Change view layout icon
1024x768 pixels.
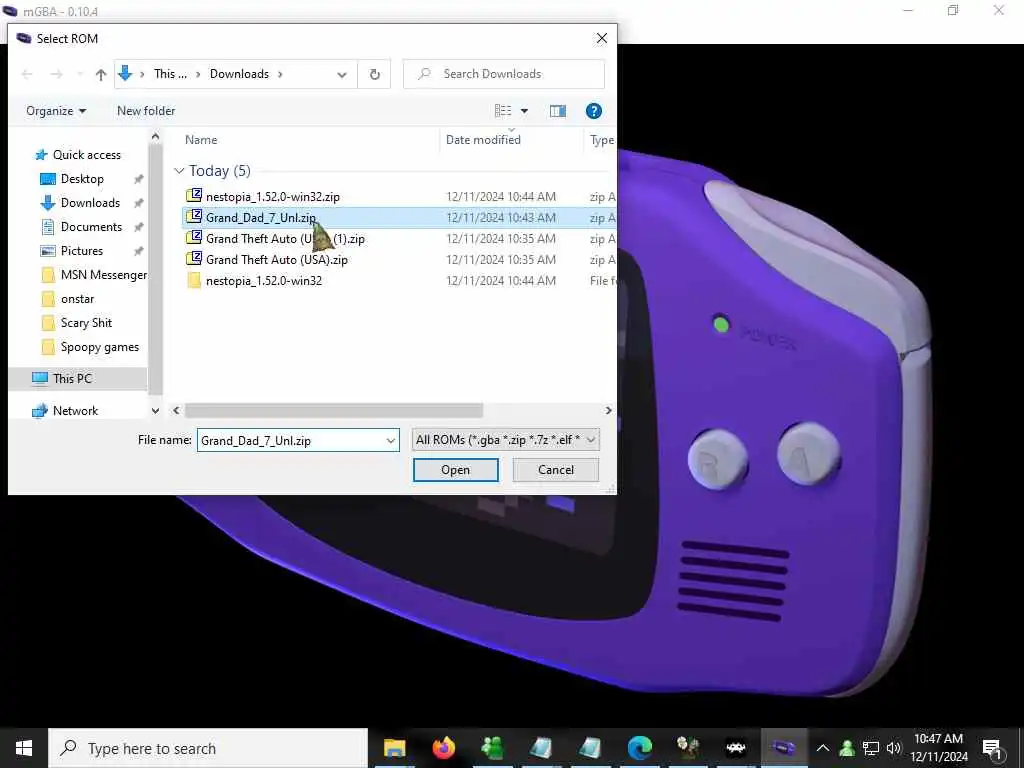coord(503,111)
